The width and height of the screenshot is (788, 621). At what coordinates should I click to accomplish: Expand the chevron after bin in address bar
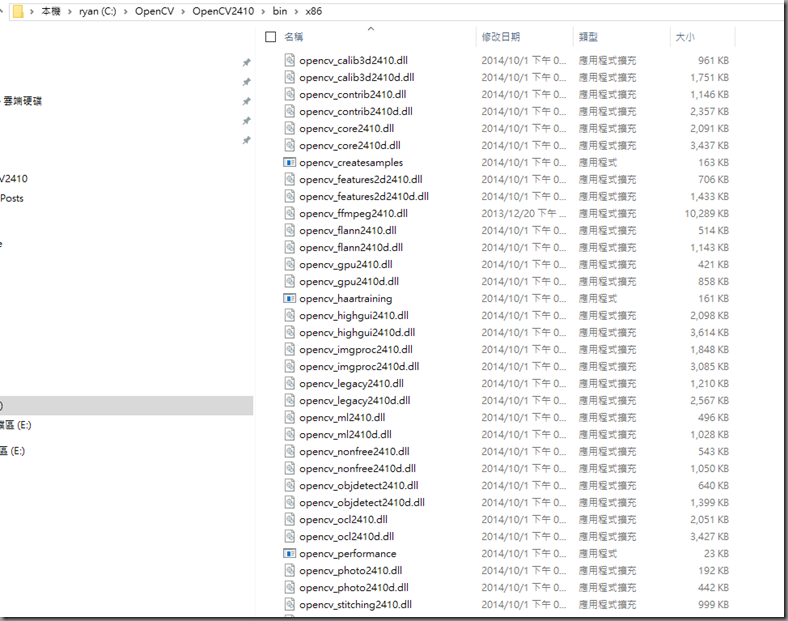pos(297,12)
